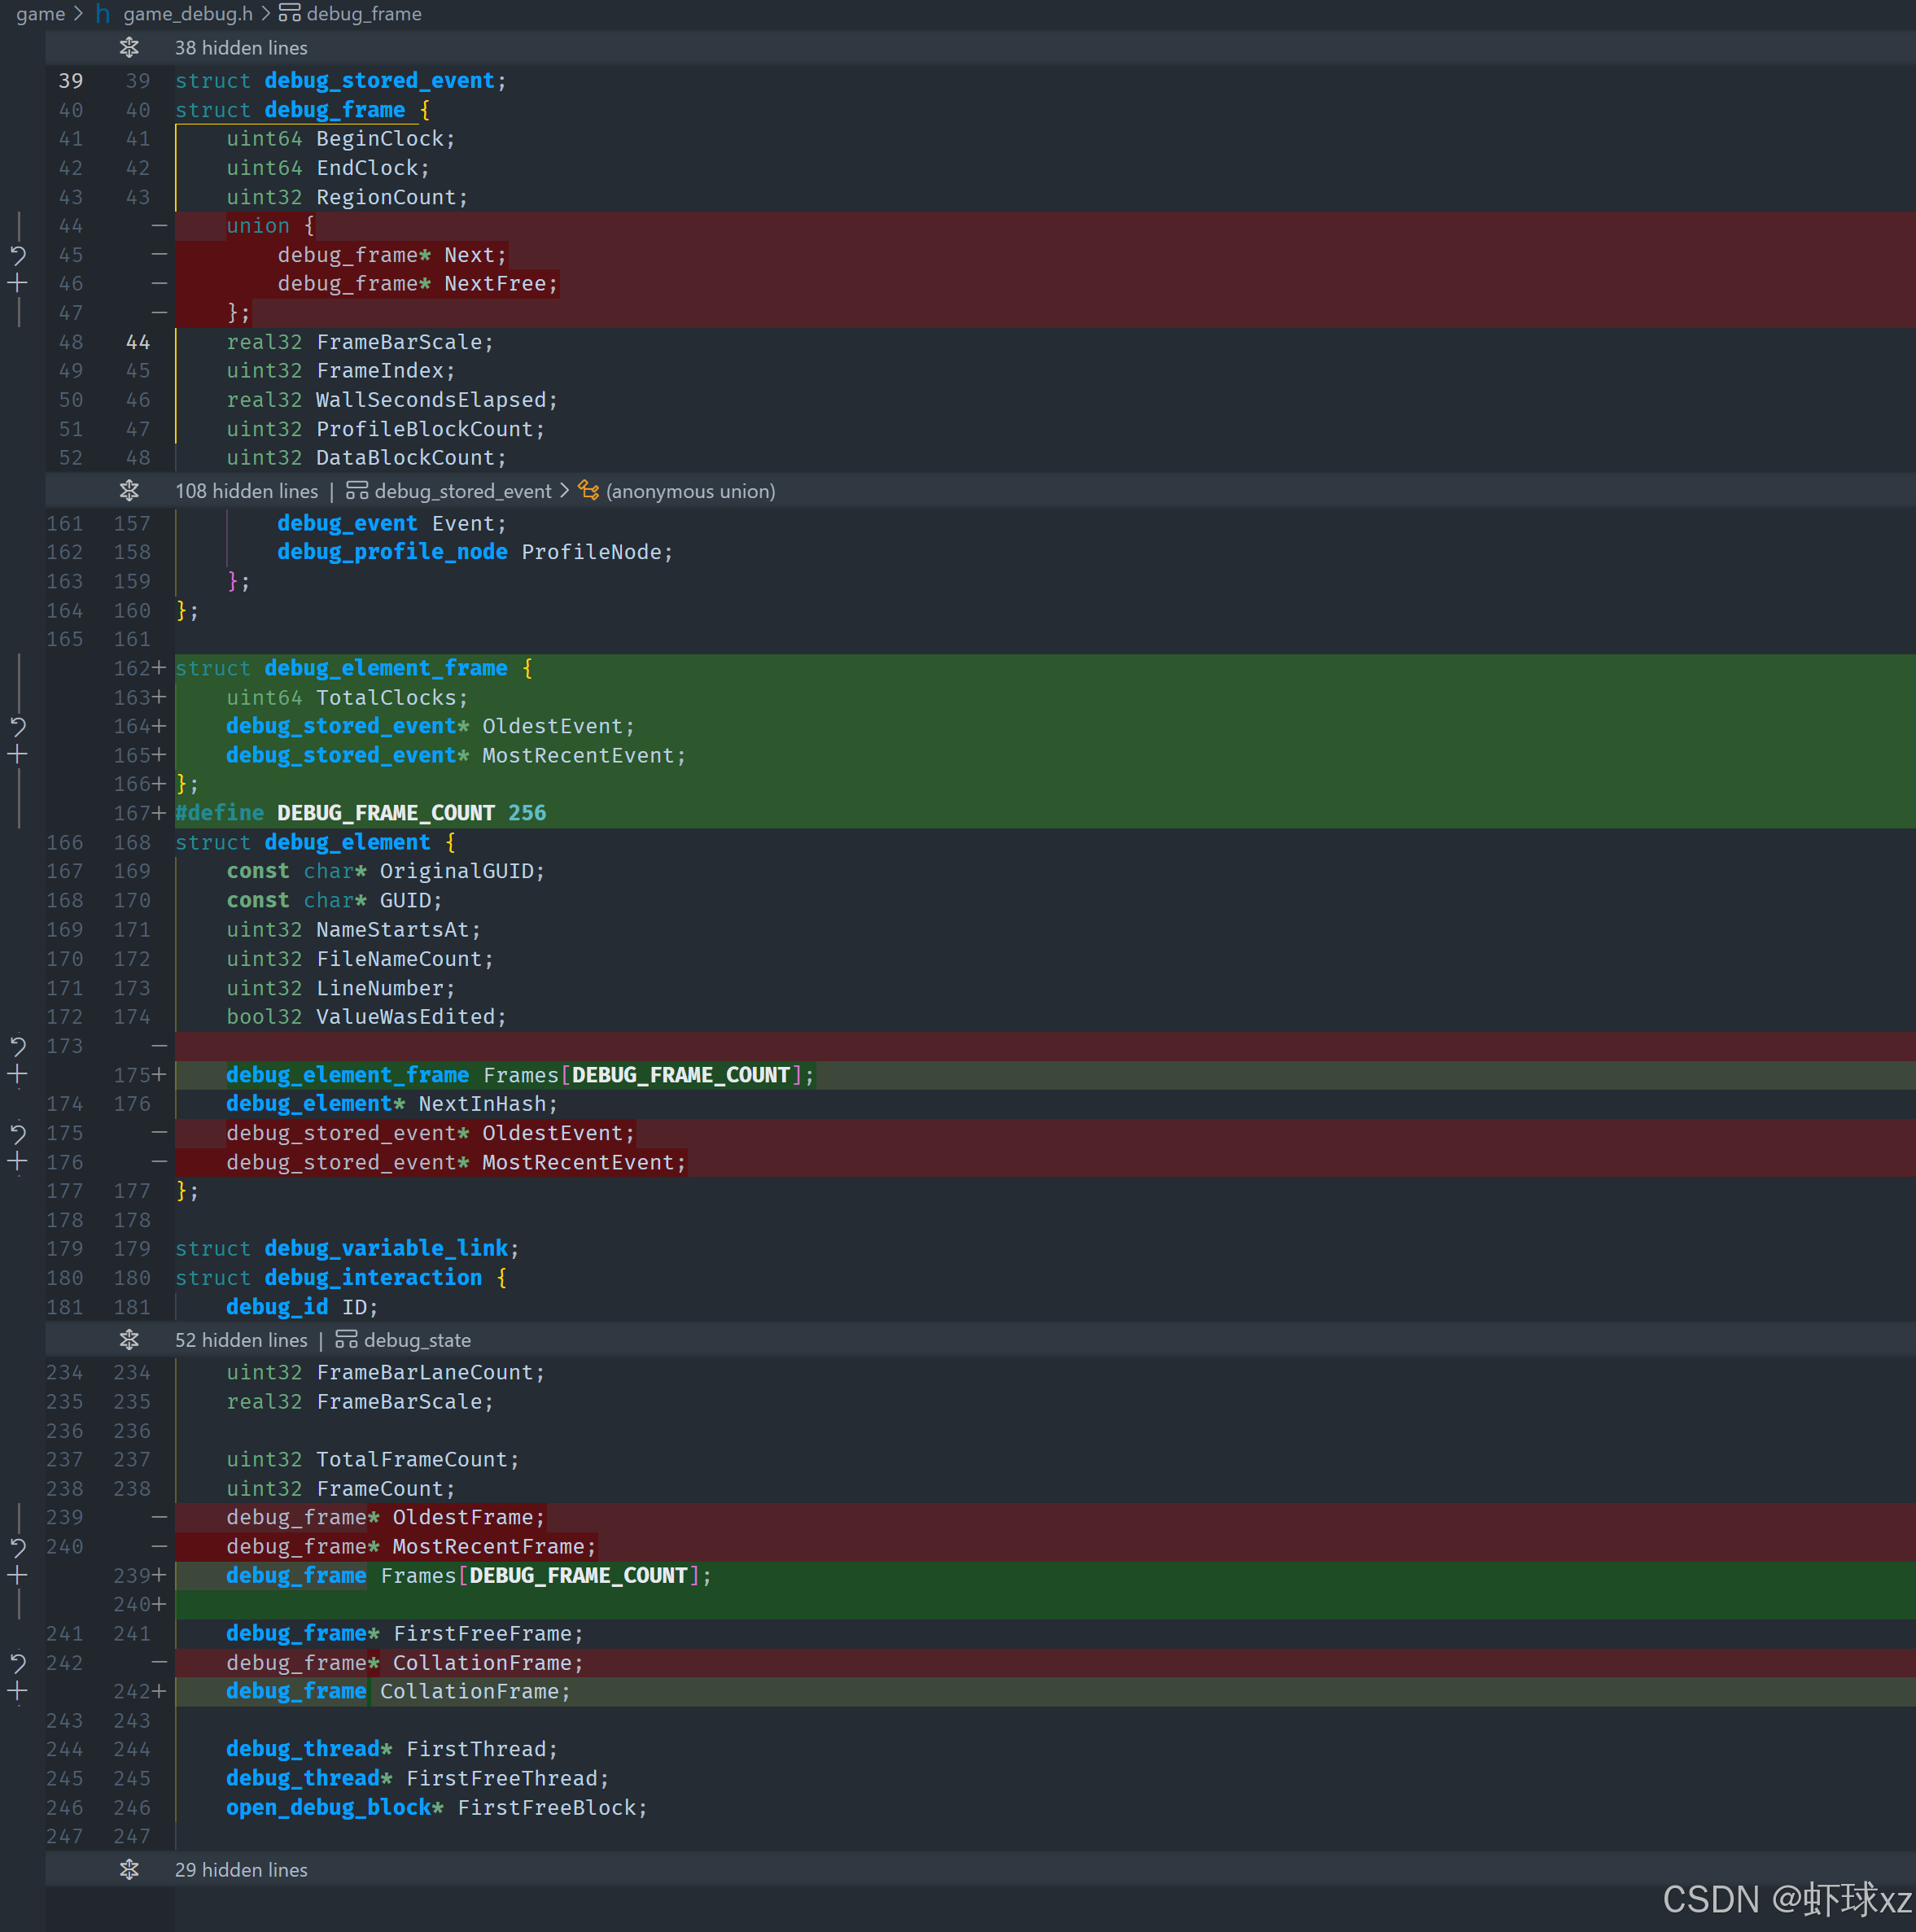The height and width of the screenshot is (1932, 1916).
Task: Stage the added debug_element_frame struct block
Action: tap(18, 755)
